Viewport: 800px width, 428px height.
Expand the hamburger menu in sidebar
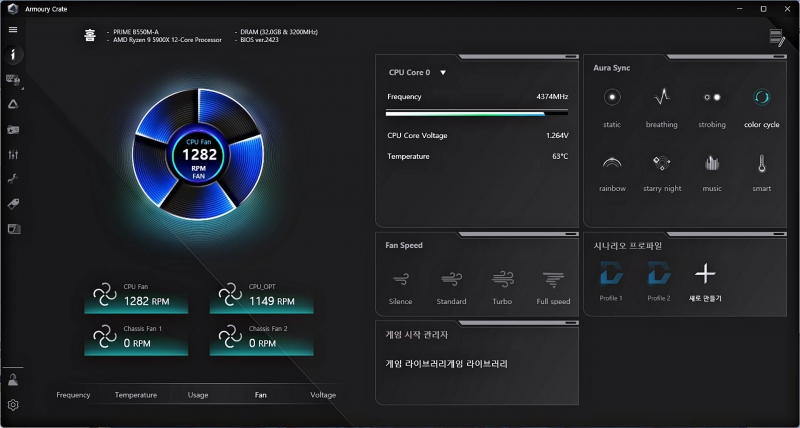(x=13, y=29)
